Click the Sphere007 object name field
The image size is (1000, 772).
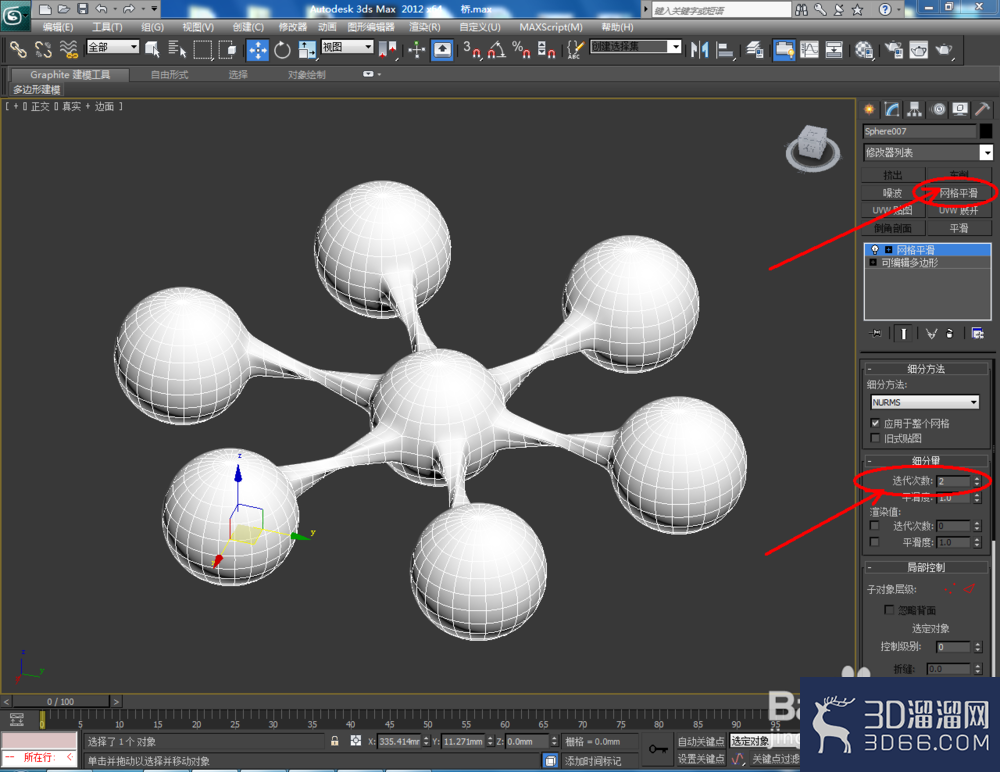click(x=920, y=131)
